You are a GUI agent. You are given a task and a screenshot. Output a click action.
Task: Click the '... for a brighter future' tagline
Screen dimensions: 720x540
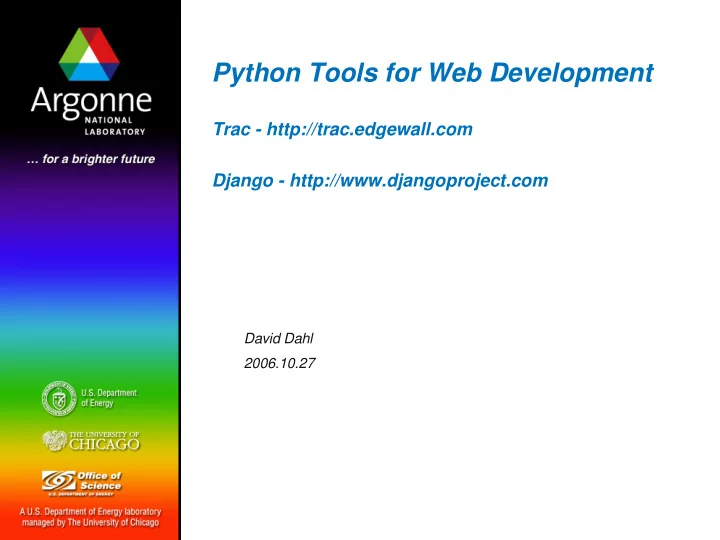point(91,159)
